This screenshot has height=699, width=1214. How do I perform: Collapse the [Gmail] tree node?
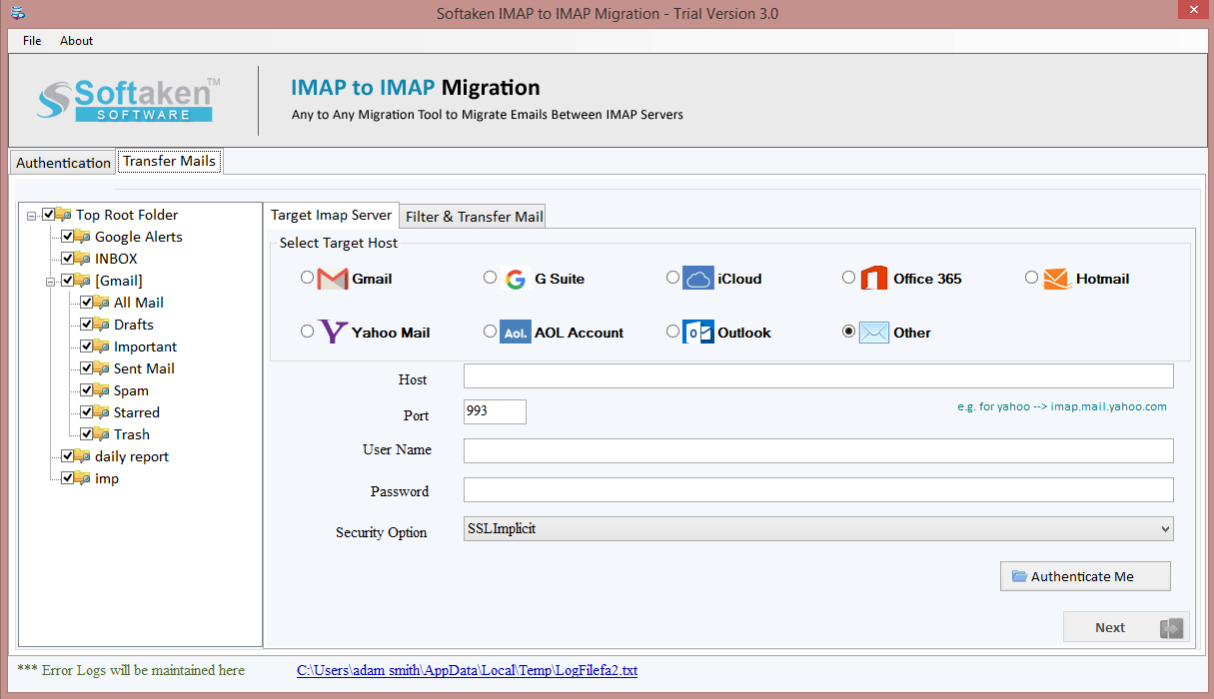(50, 280)
